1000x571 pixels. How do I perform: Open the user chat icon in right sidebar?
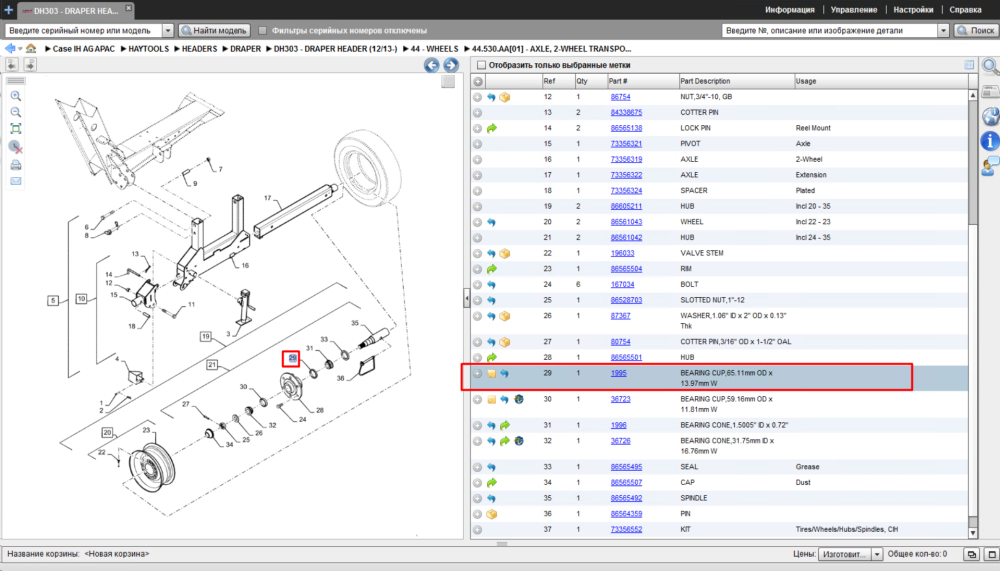point(990,167)
